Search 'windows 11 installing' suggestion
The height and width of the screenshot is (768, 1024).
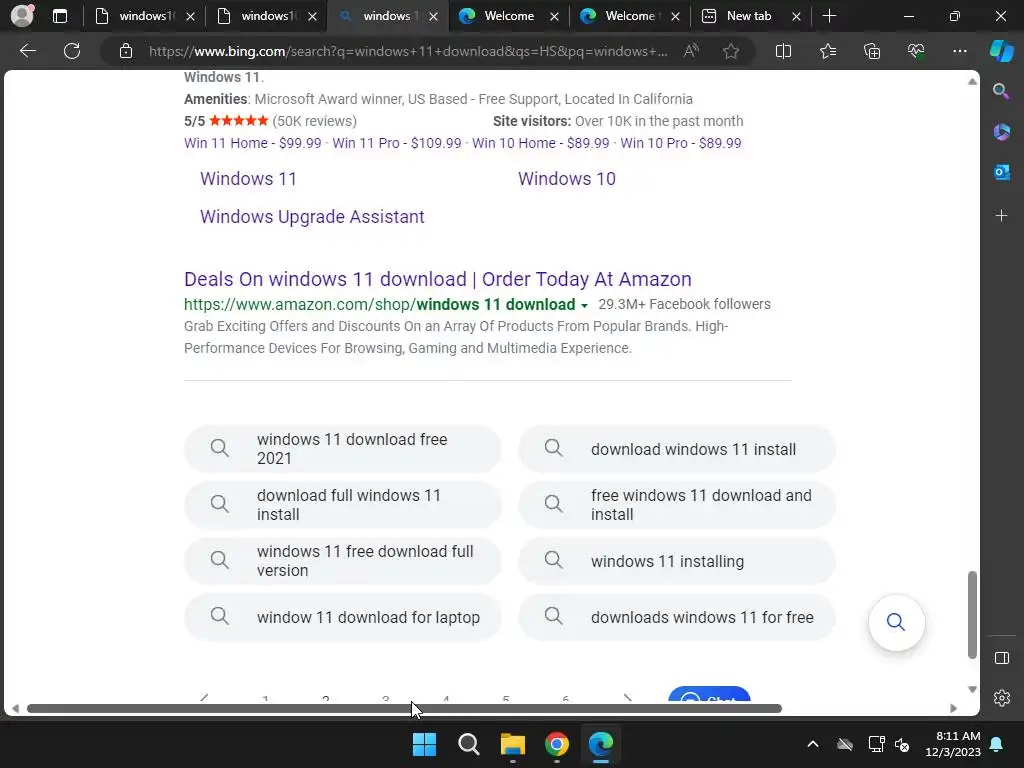(x=677, y=561)
